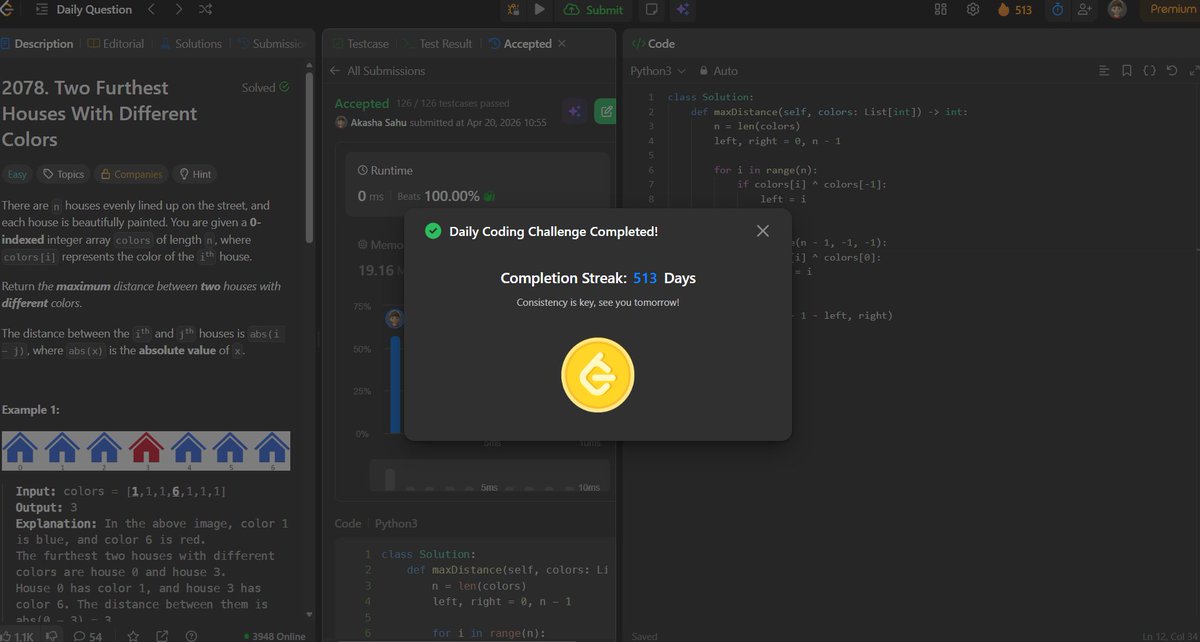Viewport: 1200px width, 642px height.
Task: Click the curly braces icon in editor
Action: point(1150,71)
